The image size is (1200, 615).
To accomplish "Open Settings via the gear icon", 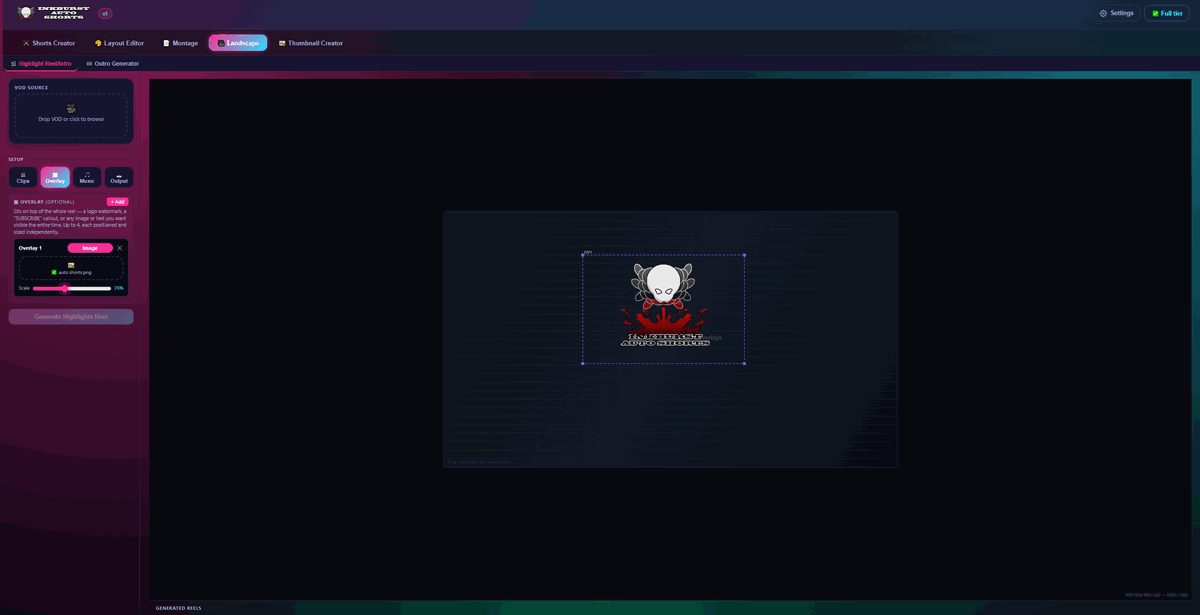I will click(1116, 13).
